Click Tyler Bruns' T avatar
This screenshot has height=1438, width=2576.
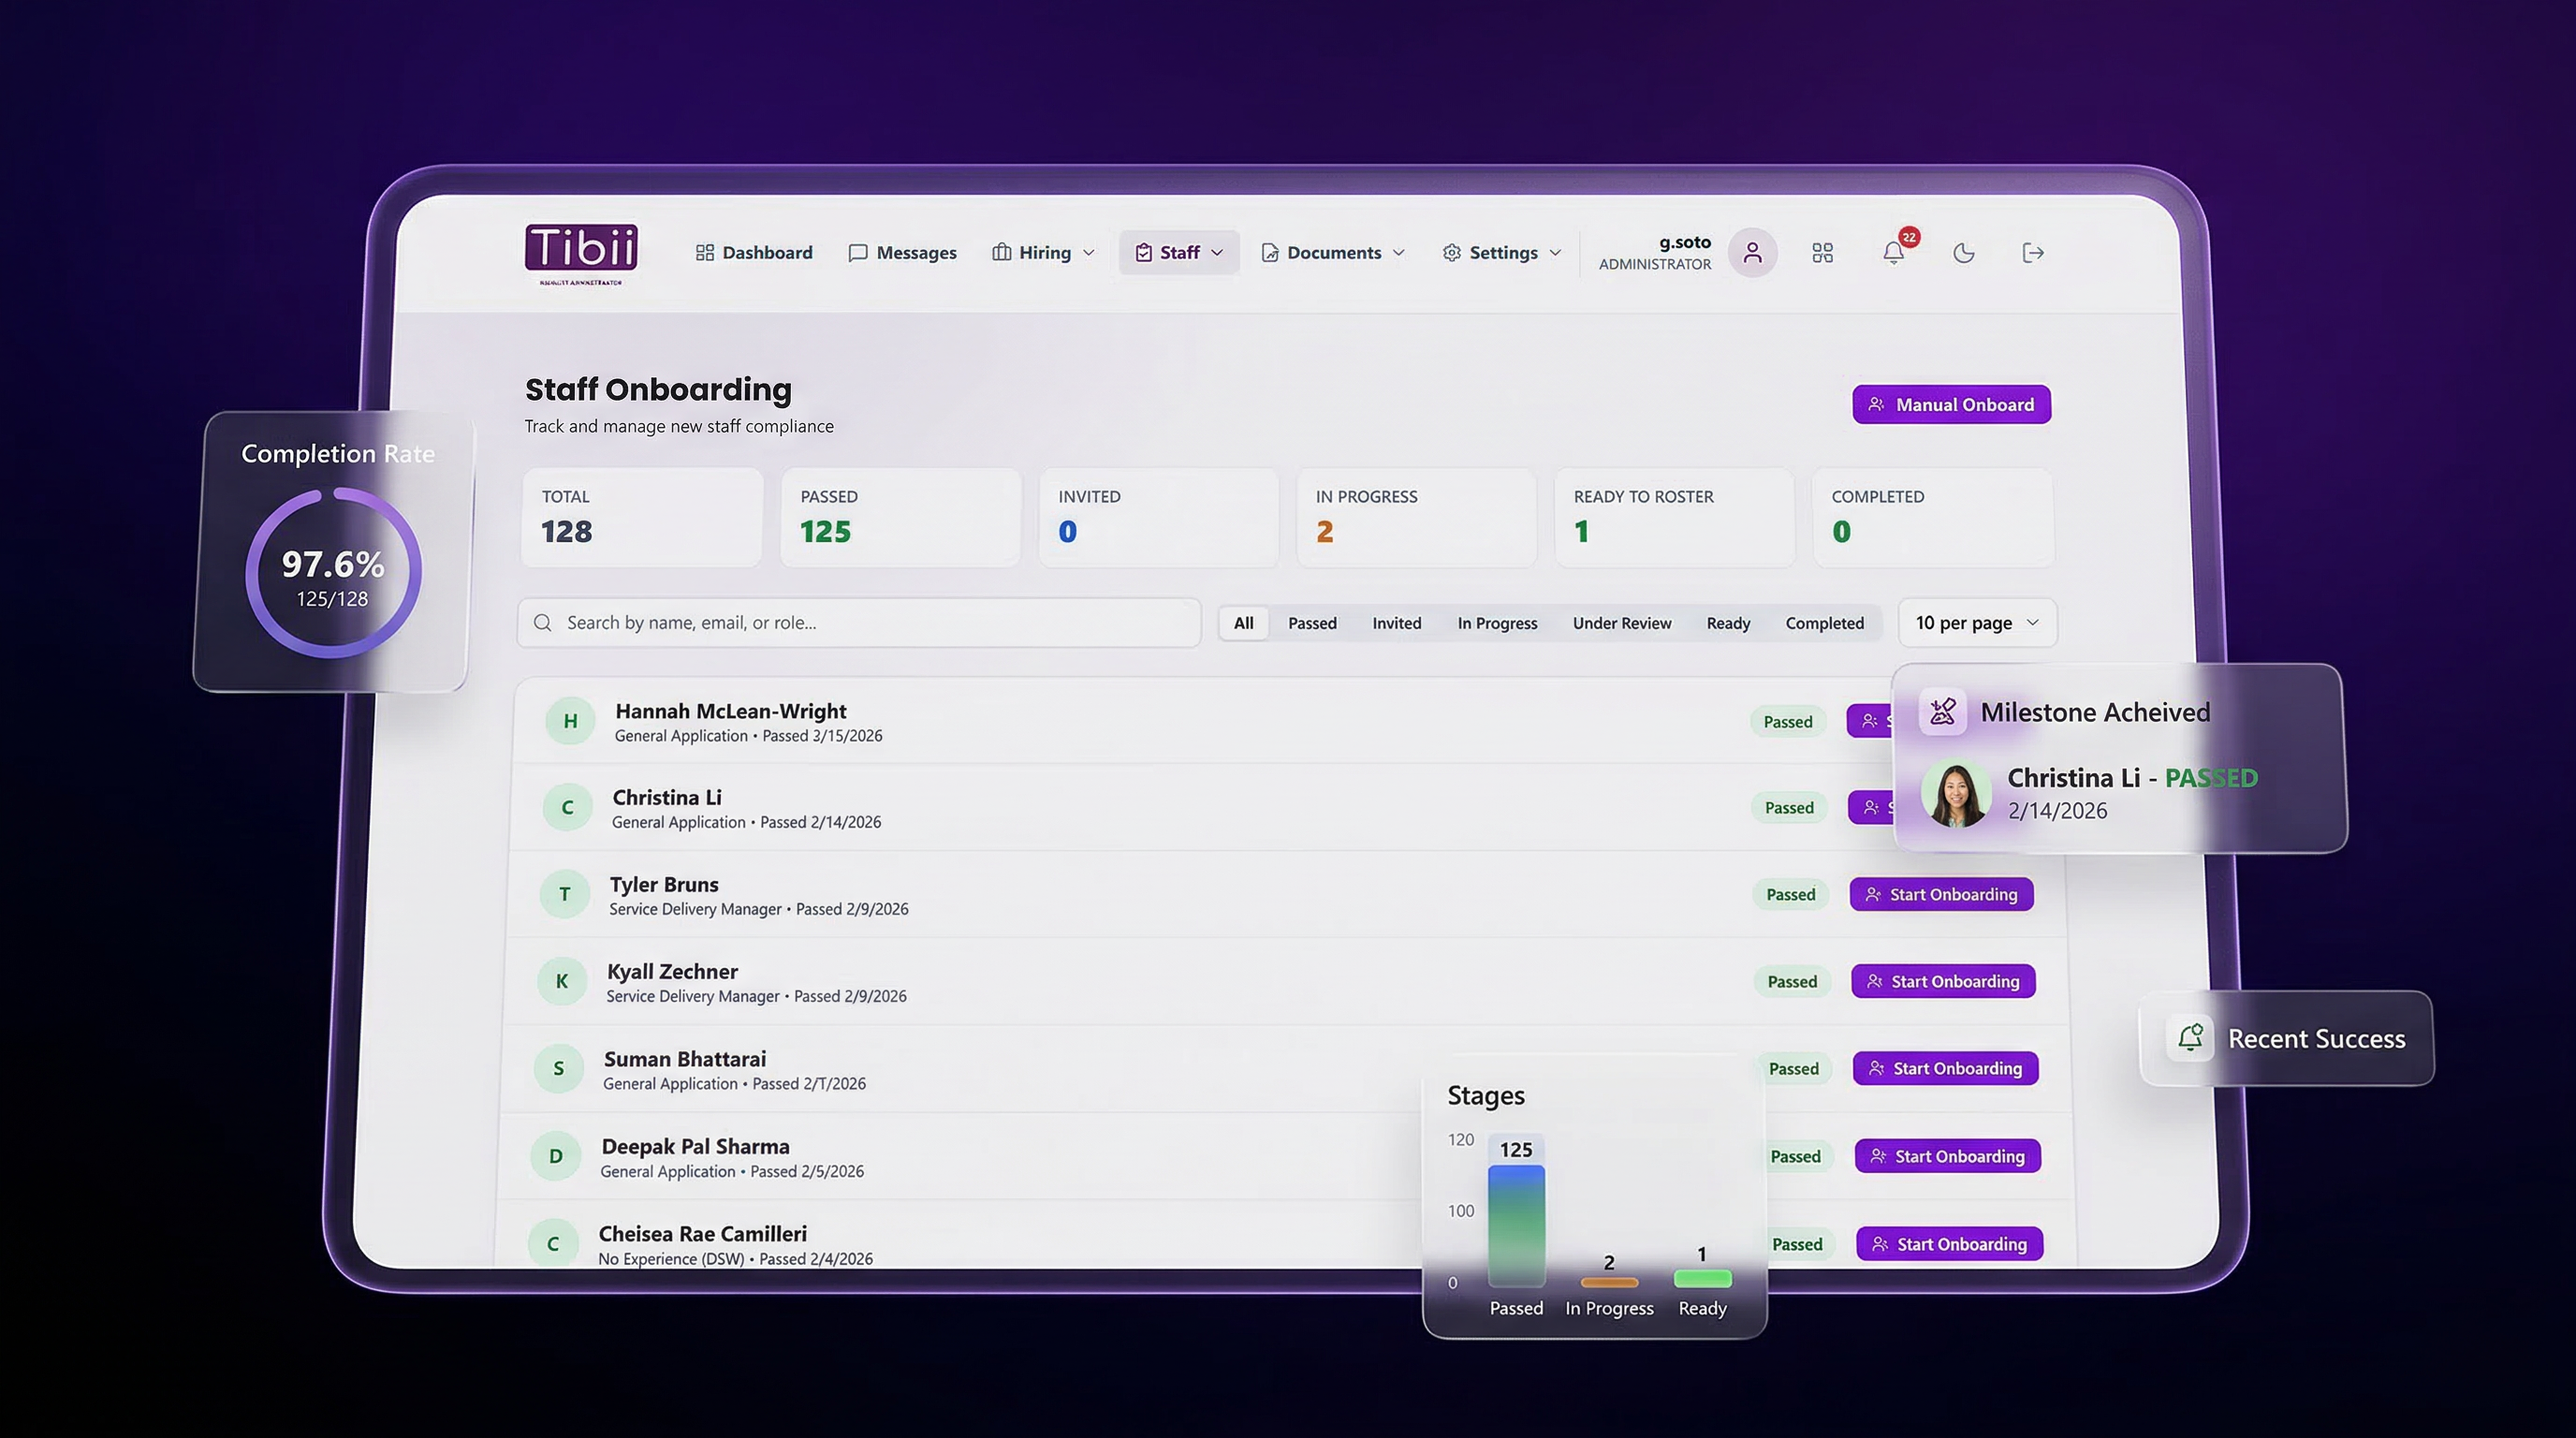coord(565,894)
